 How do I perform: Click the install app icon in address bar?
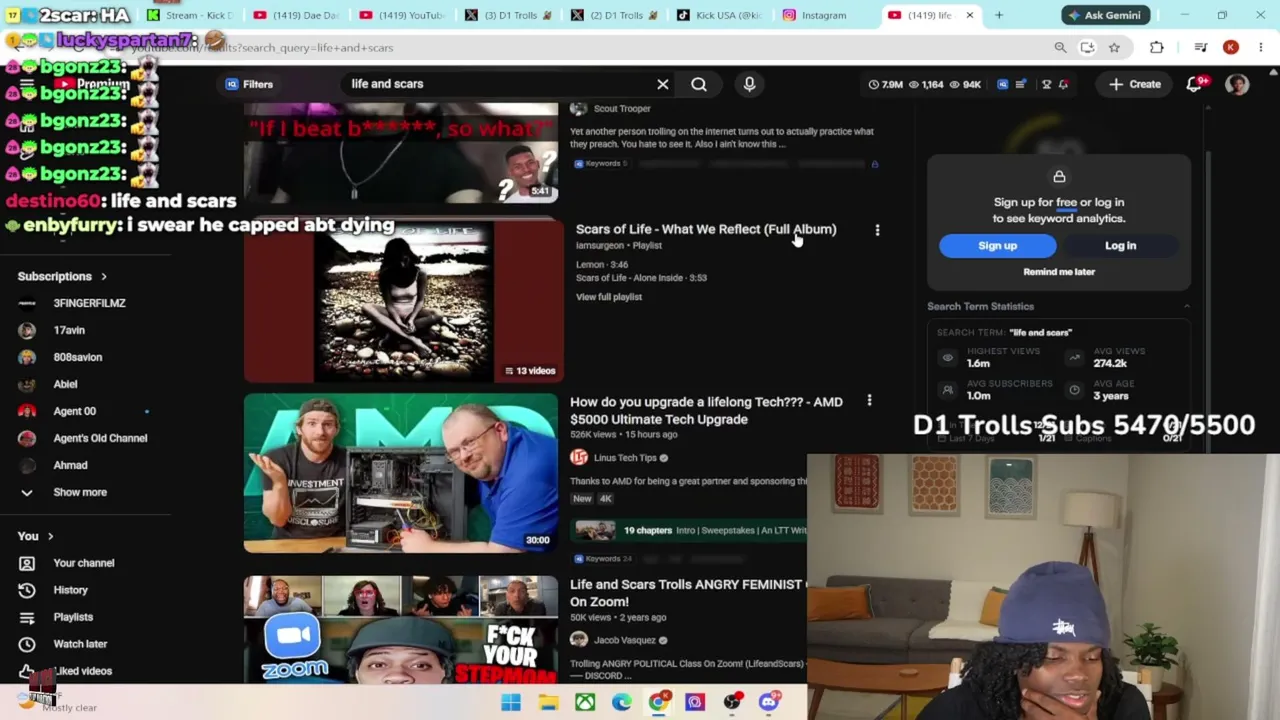(x=1087, y=47)
